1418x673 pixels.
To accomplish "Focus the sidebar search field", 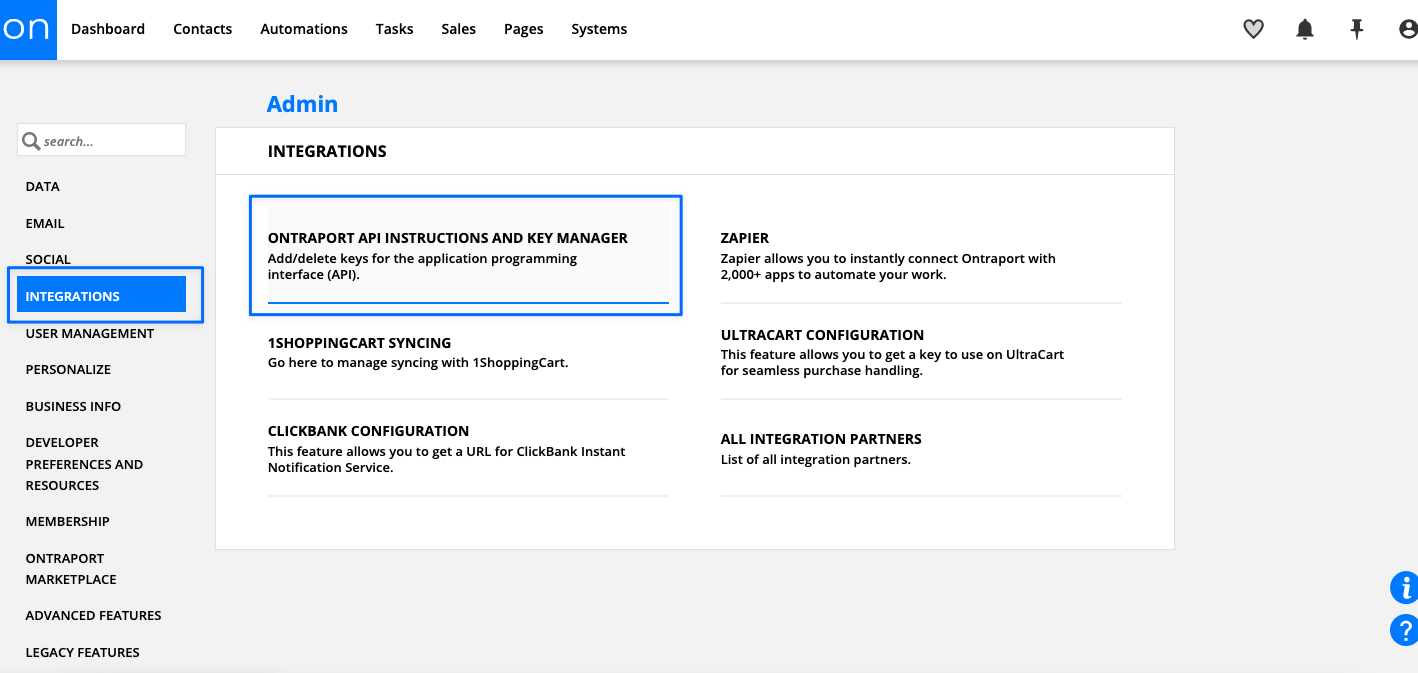I will click(x=101, y=140).
